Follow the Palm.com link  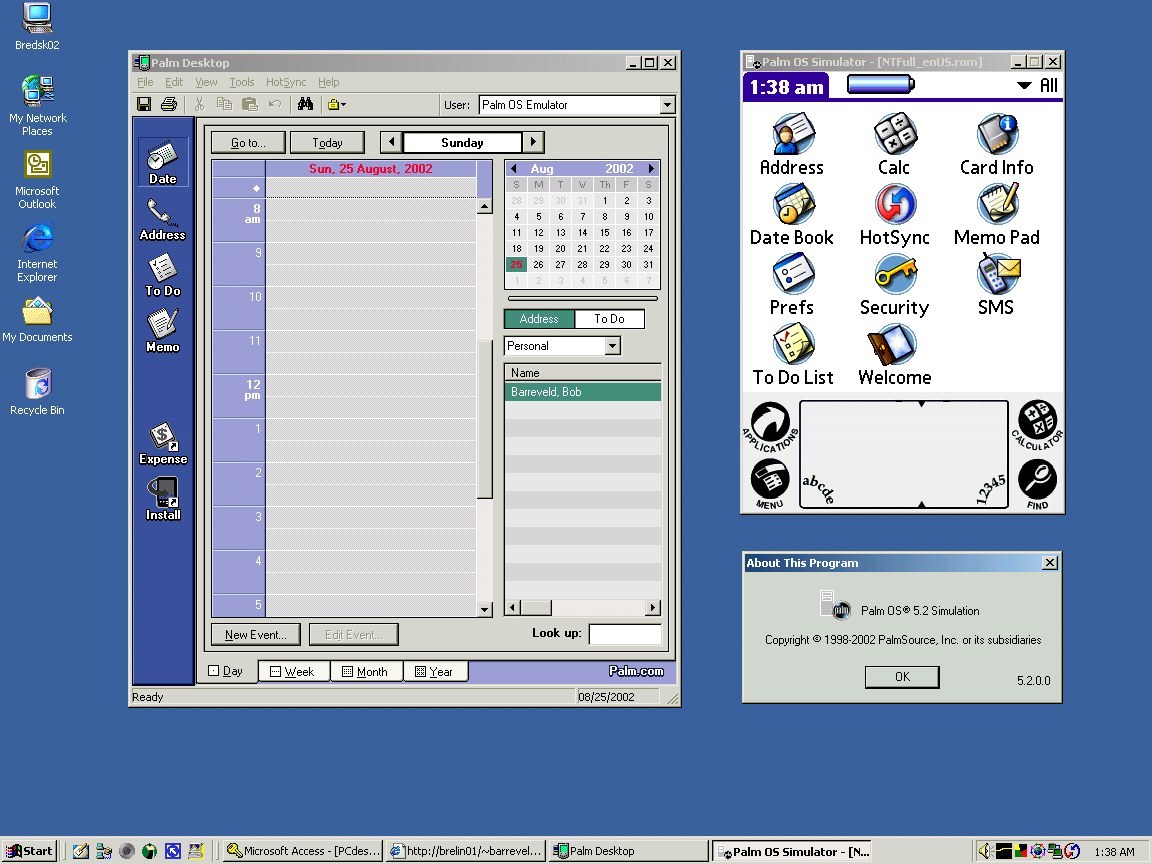click(636, 671)
